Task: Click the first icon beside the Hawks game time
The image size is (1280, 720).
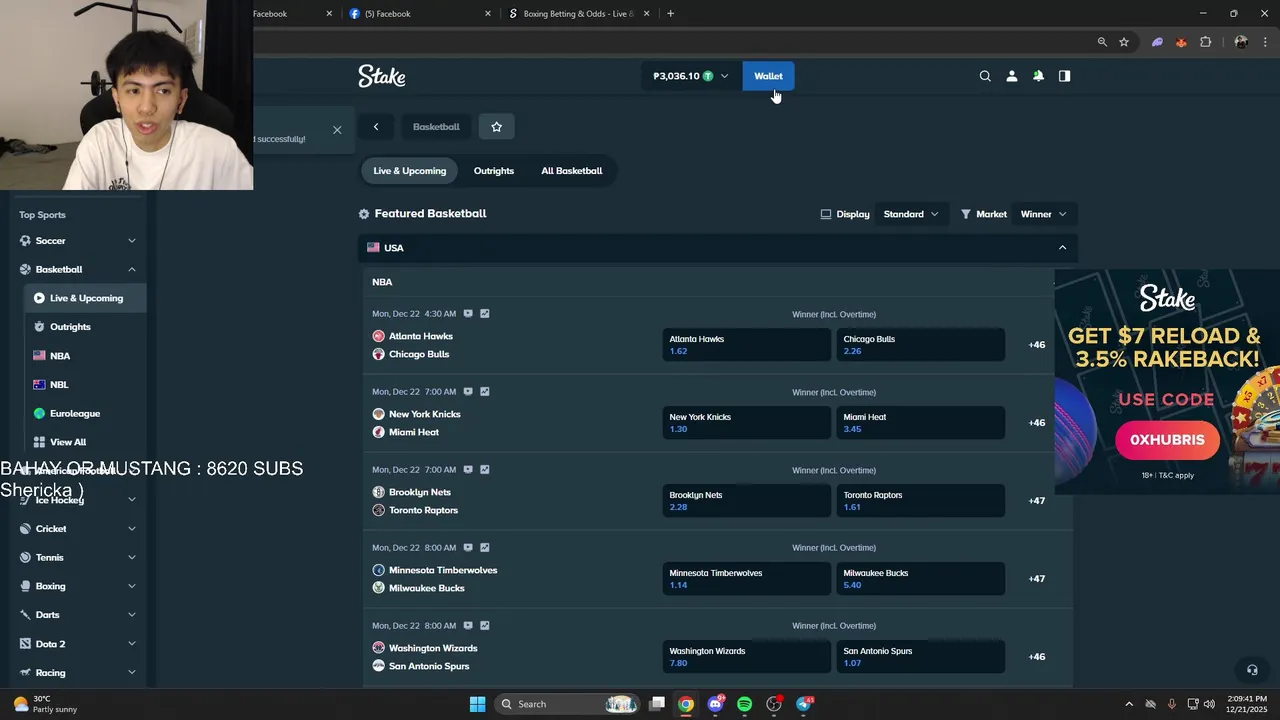Action: click(468, 314)
